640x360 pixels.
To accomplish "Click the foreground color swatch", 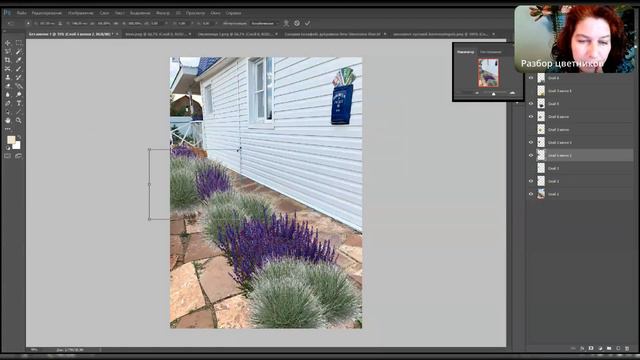I will 11,140.
